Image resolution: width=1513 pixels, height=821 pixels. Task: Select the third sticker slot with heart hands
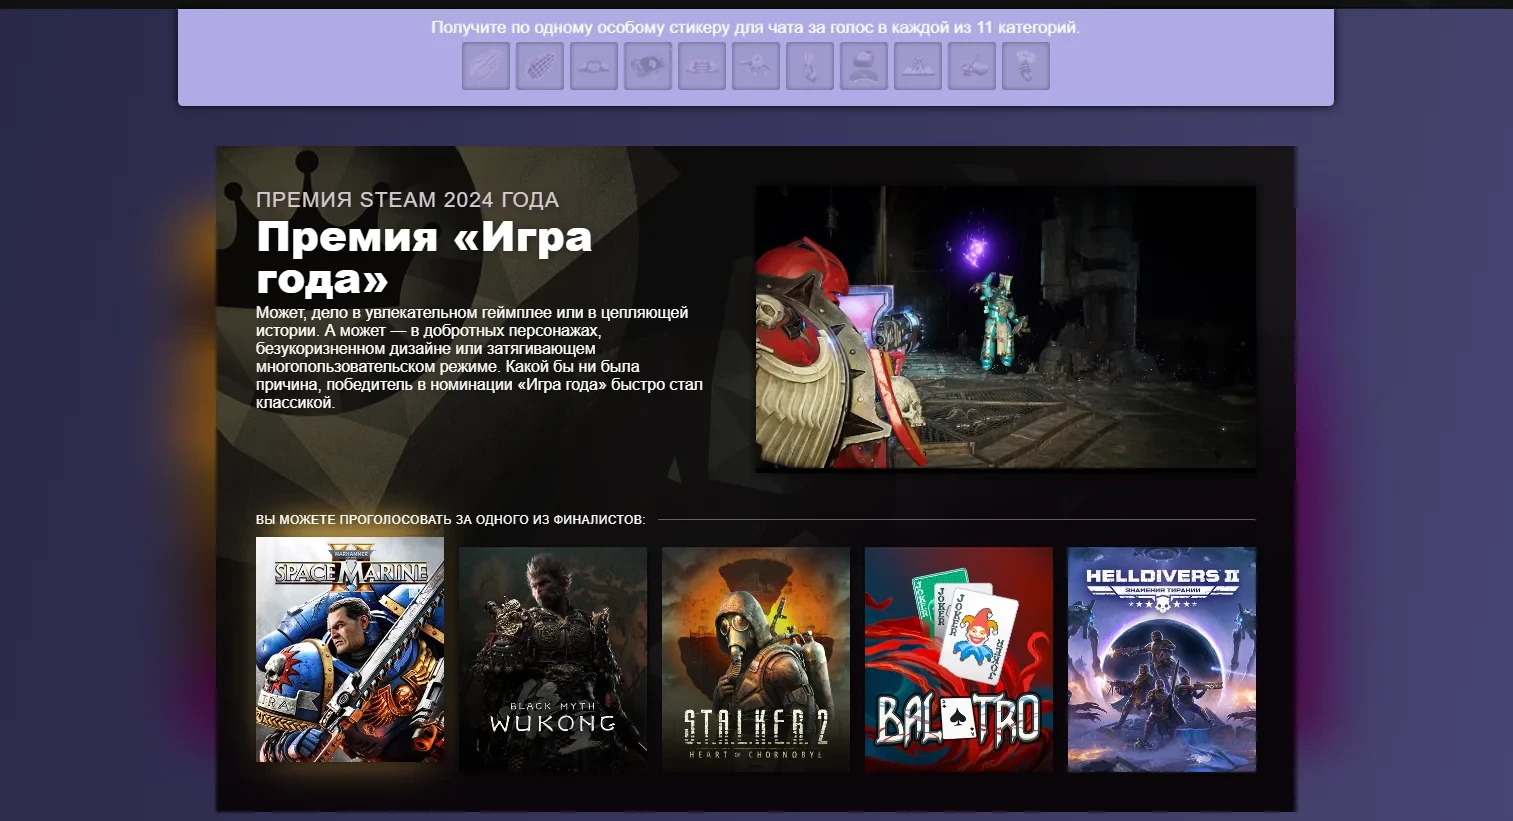pos(594,66)
